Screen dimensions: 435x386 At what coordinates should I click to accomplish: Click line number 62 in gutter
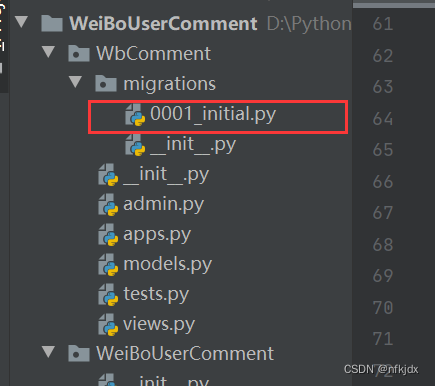(383, 55)
